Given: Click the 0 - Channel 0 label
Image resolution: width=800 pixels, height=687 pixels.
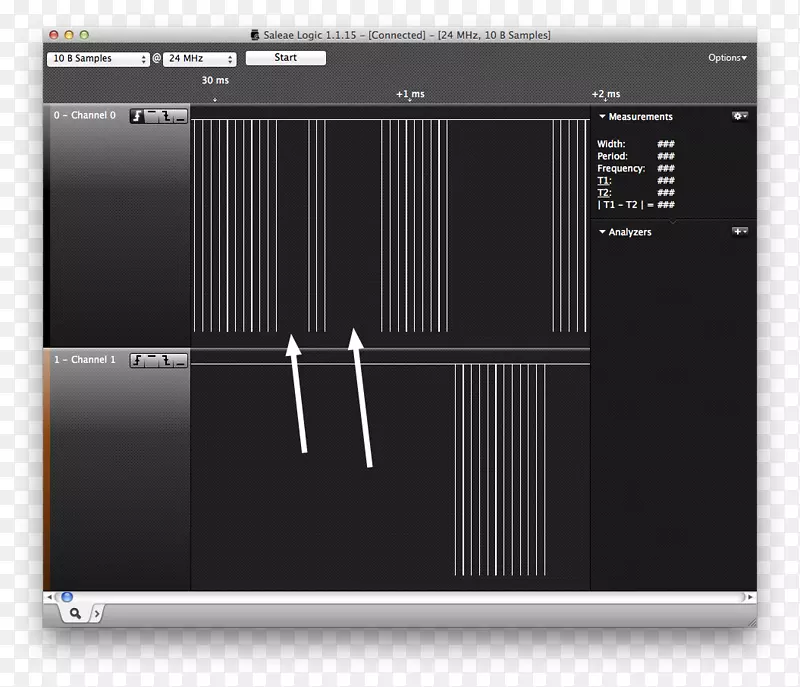Looking at the screenshot, I should [85, 115].
